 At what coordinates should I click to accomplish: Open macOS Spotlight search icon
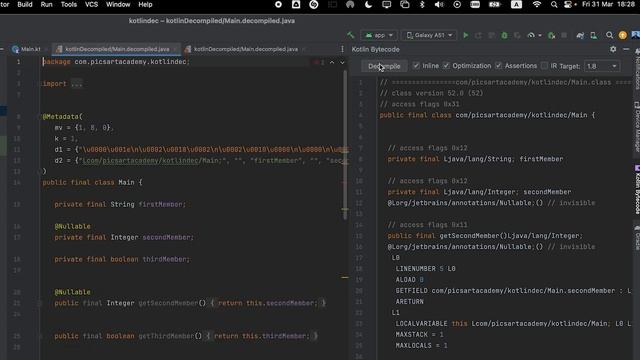pos(554,4)
